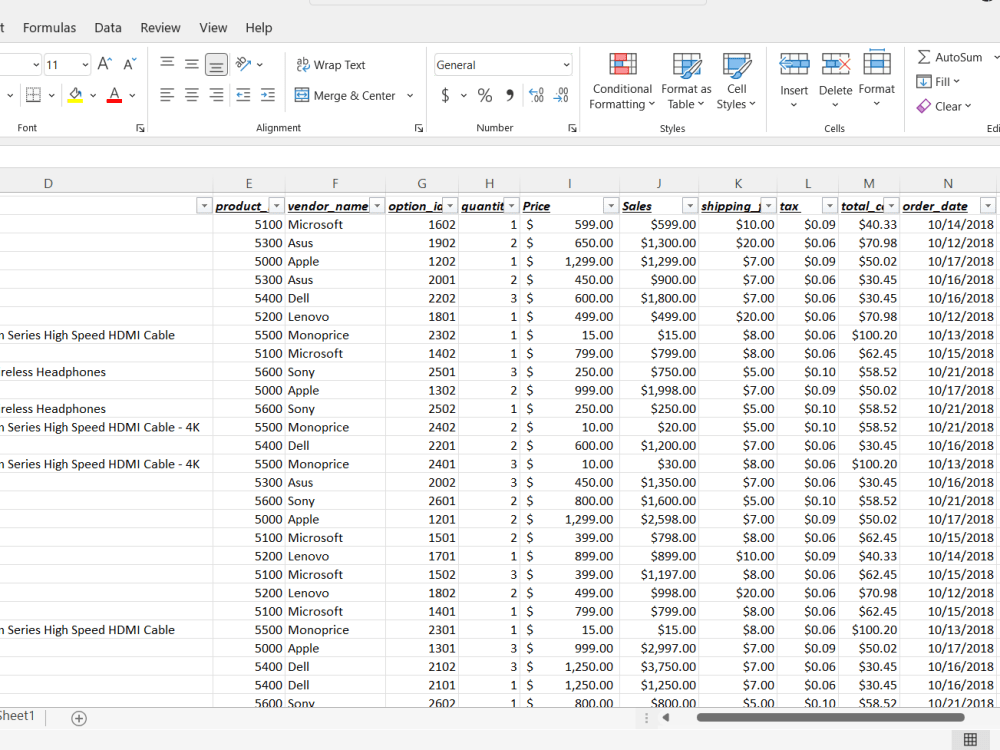Expand the Merge & Center dropdown arrow
Viewport: 1000px width, 750px height.
410,96
